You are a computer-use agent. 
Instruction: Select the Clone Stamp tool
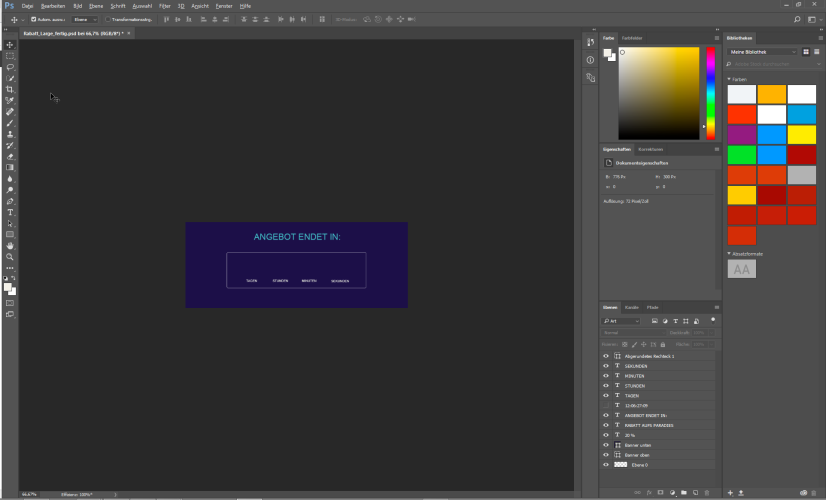pyautogui.click(x=10, y=134)
